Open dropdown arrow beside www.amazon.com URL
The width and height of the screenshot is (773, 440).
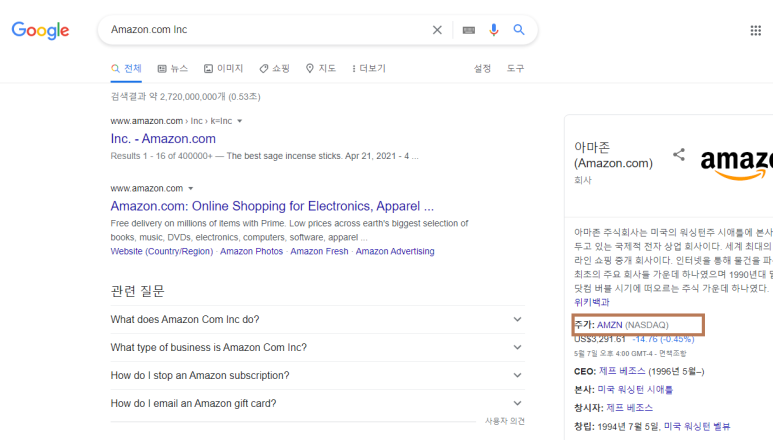(191, 188)
